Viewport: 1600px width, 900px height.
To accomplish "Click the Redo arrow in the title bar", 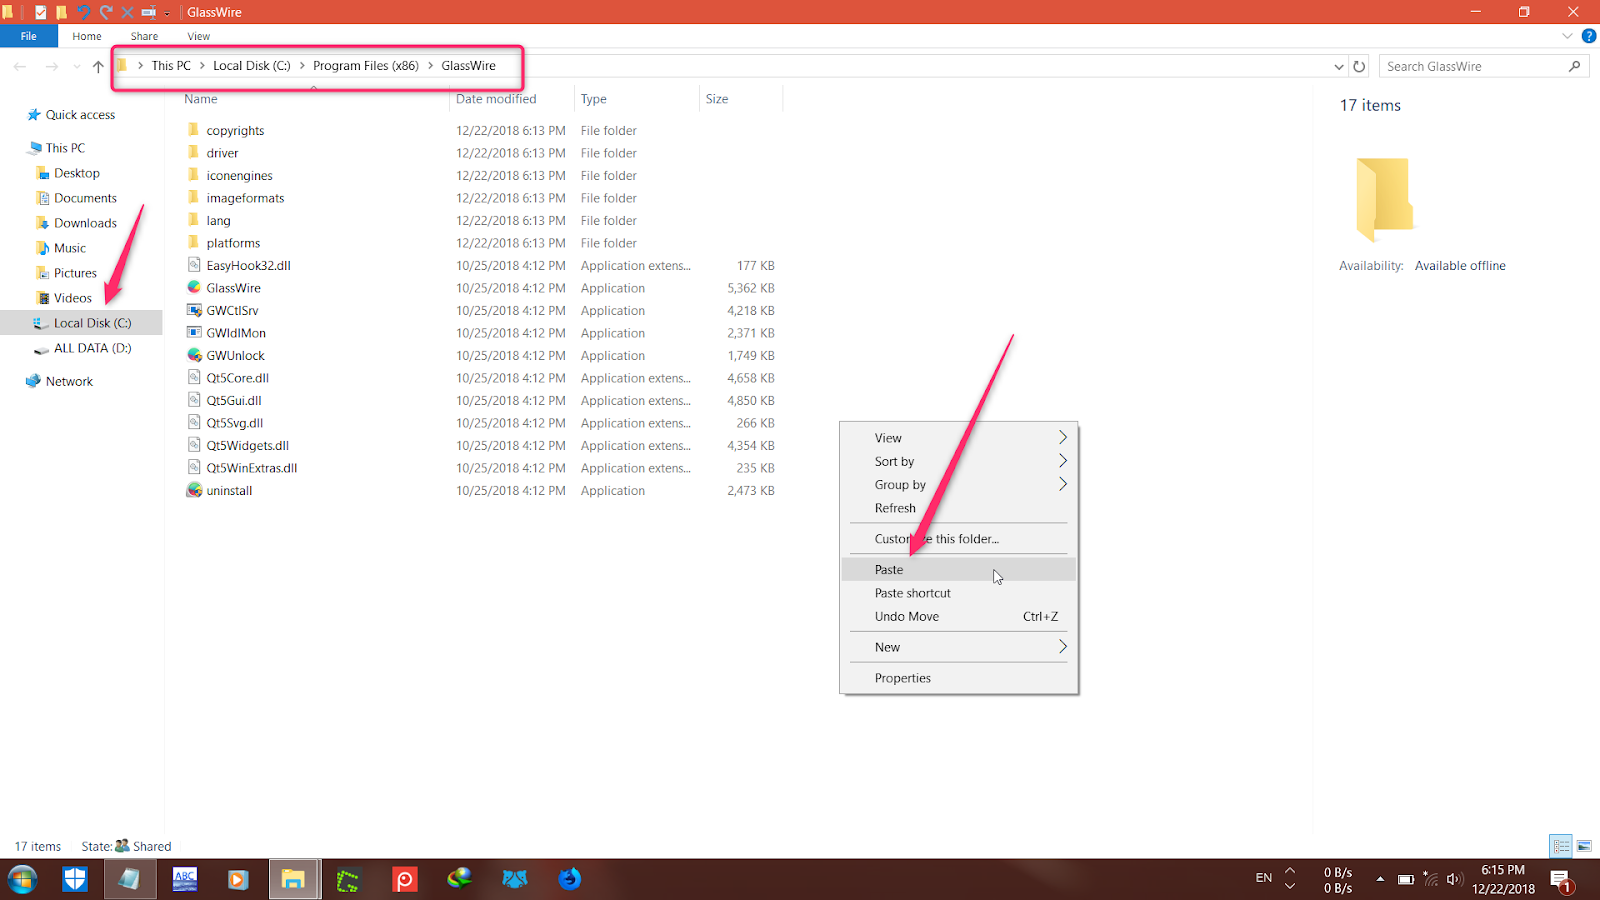I will pyautogui.click(x=105, y=12).
